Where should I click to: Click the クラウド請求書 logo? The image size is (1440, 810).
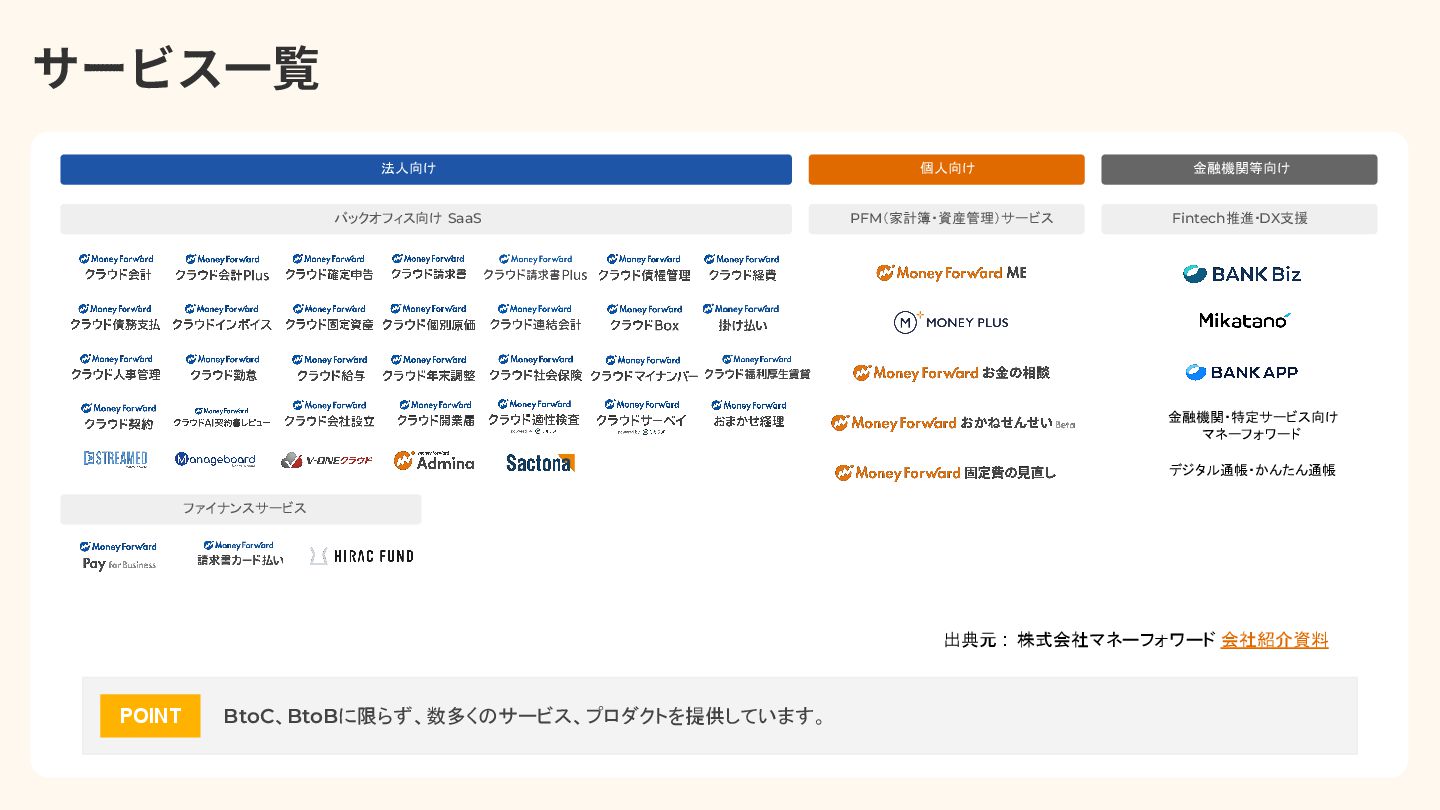[428, 266]
